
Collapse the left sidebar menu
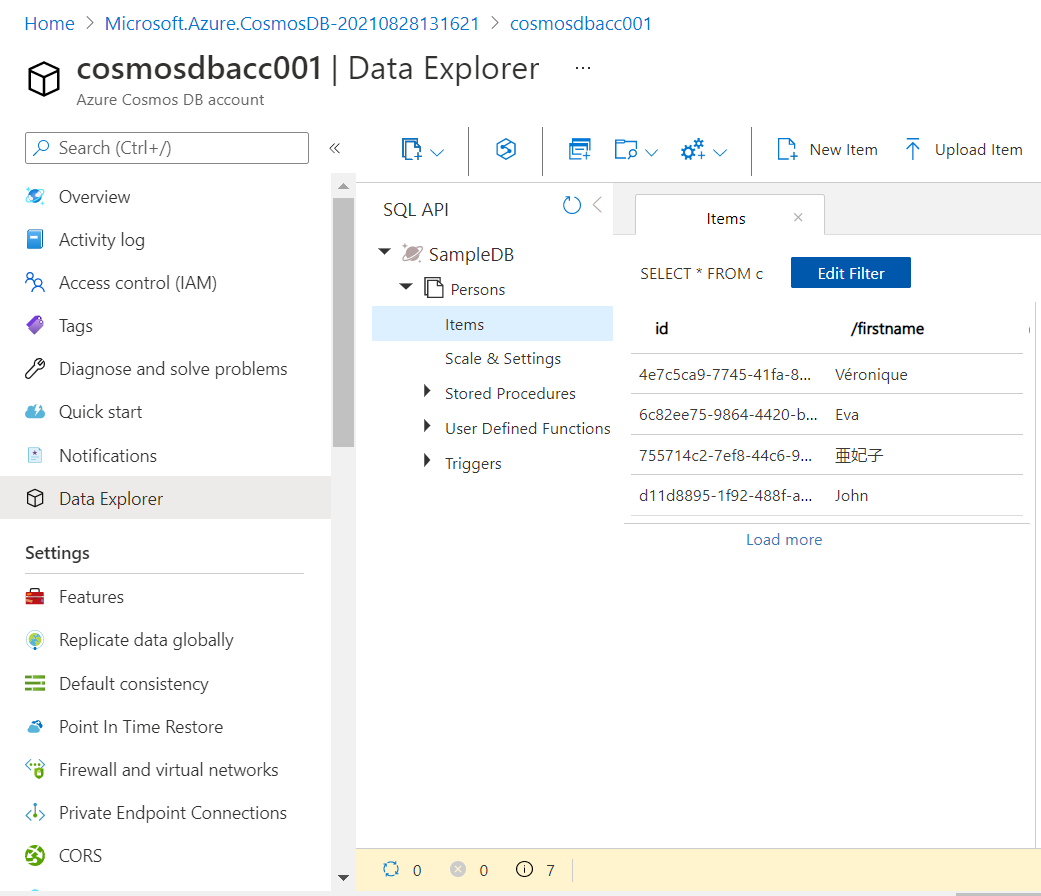[335, 148]
